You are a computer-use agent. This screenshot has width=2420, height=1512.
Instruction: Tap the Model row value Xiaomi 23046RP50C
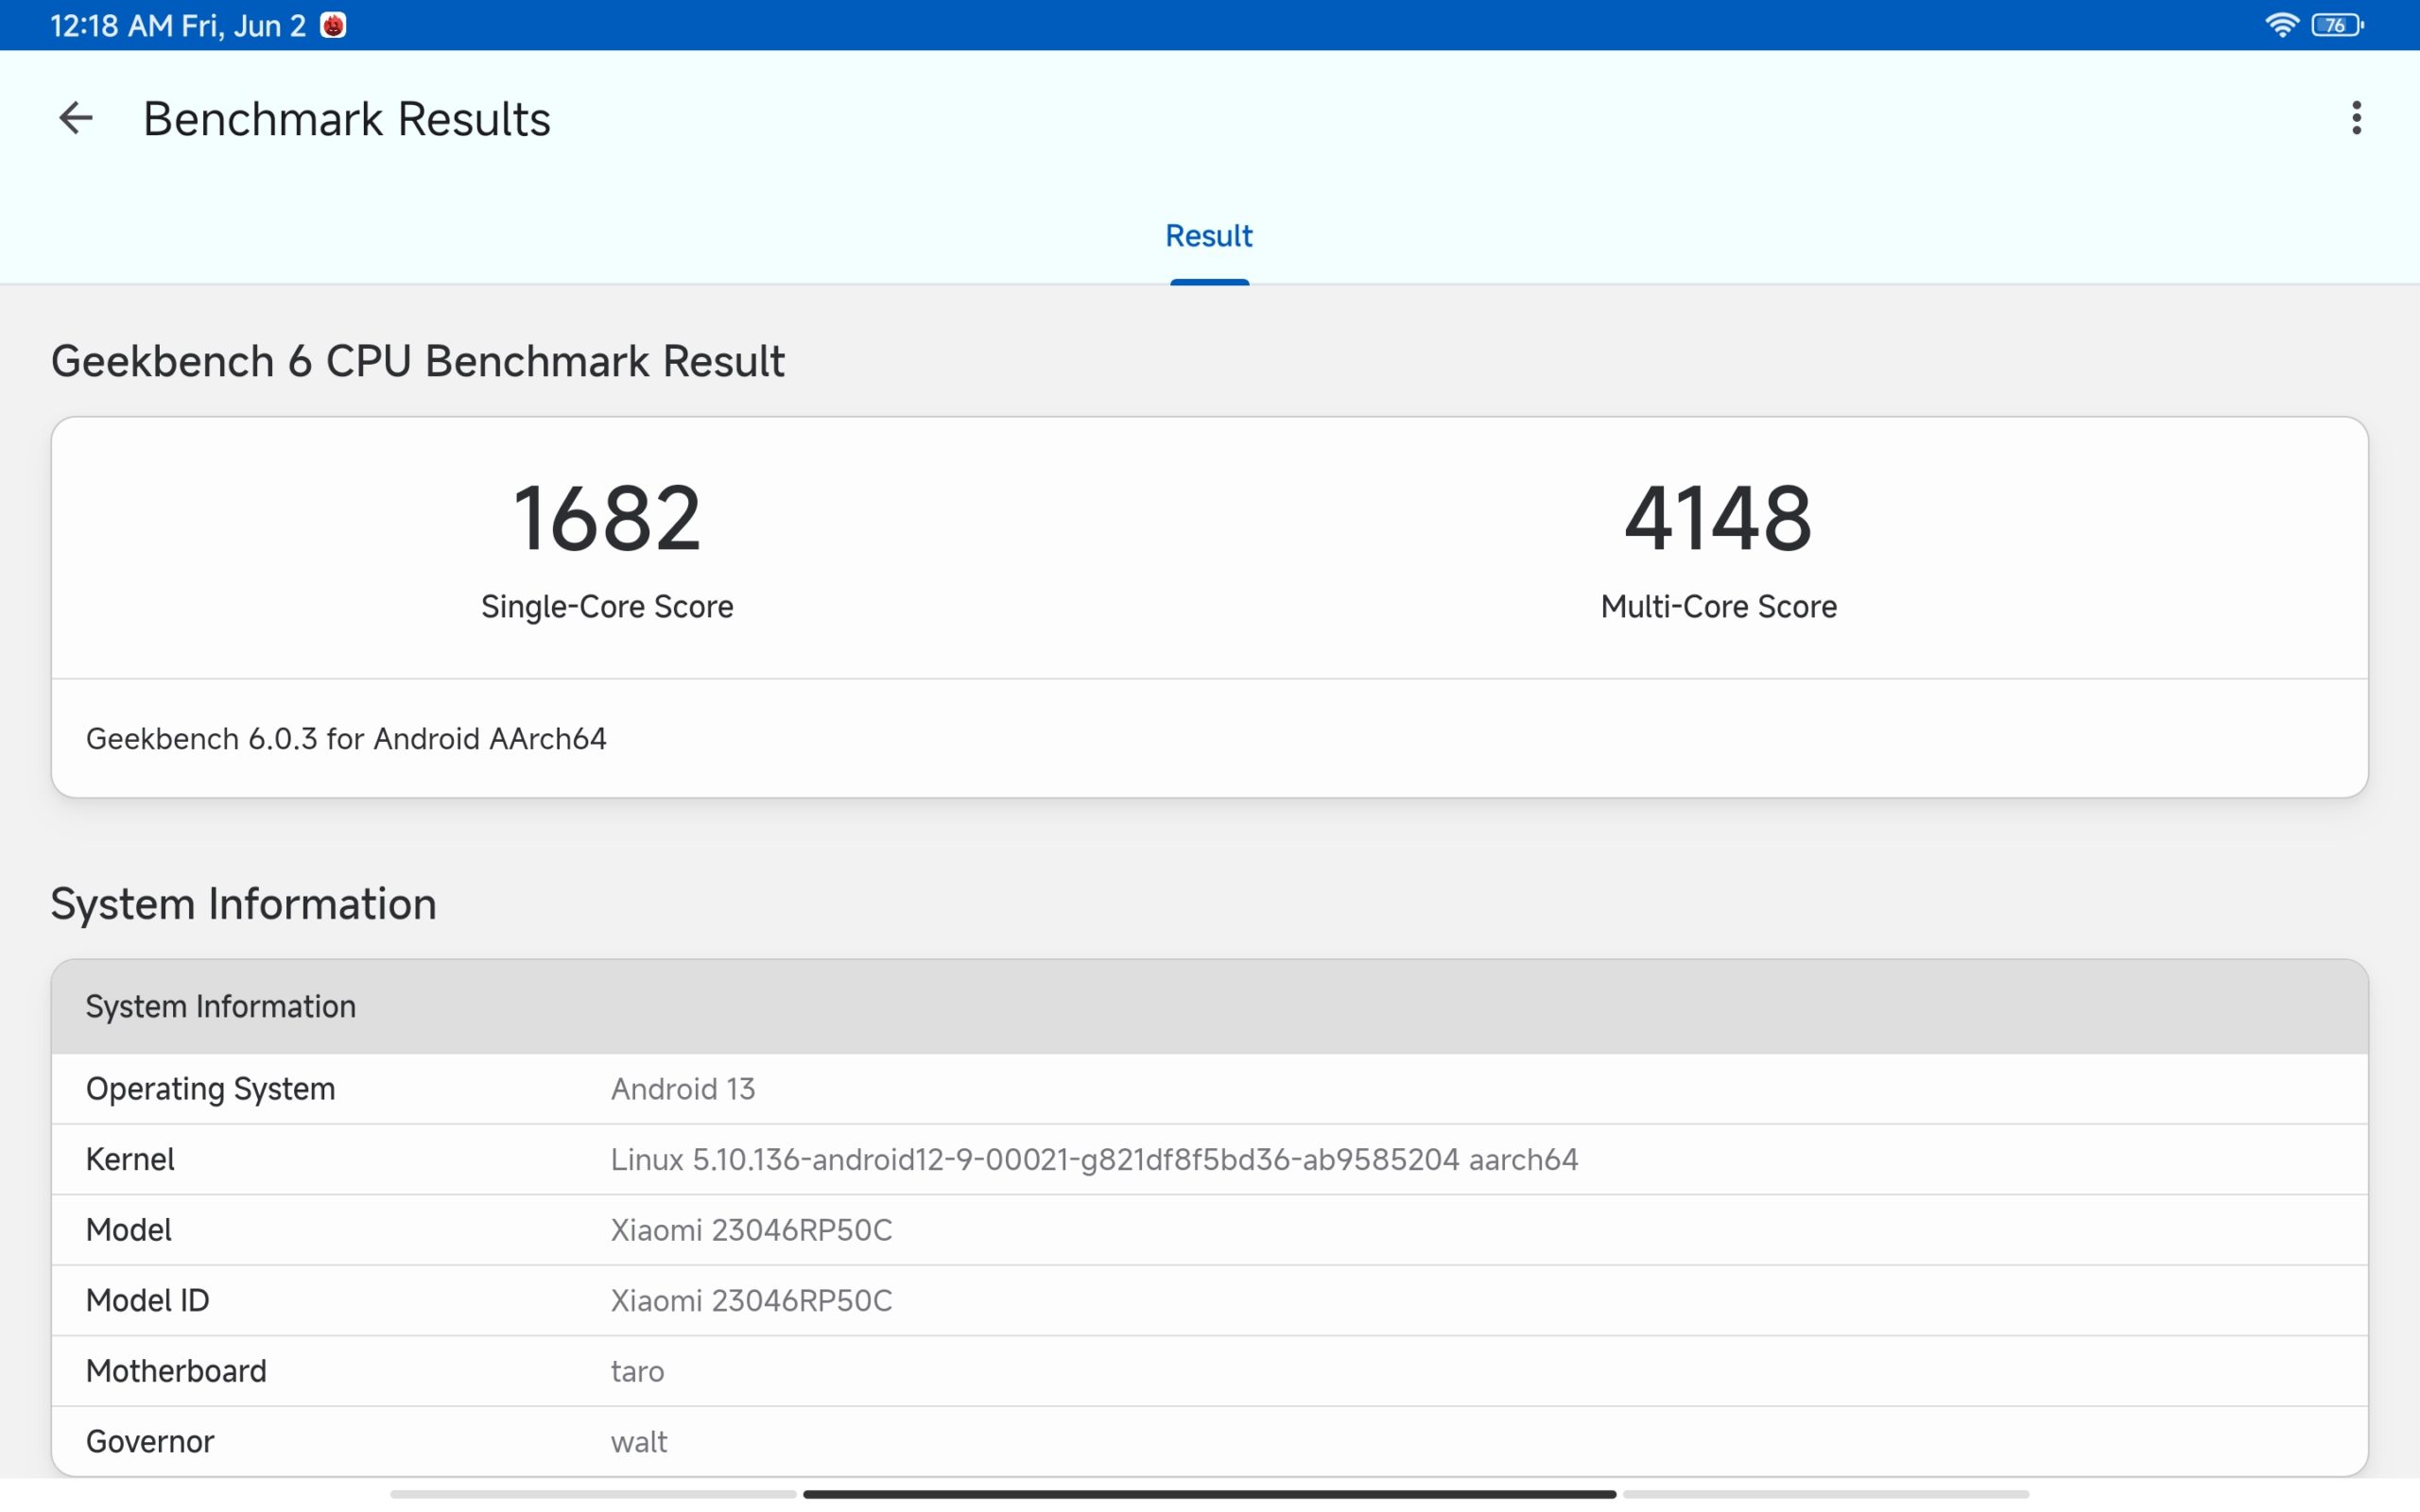(751, 1230)
